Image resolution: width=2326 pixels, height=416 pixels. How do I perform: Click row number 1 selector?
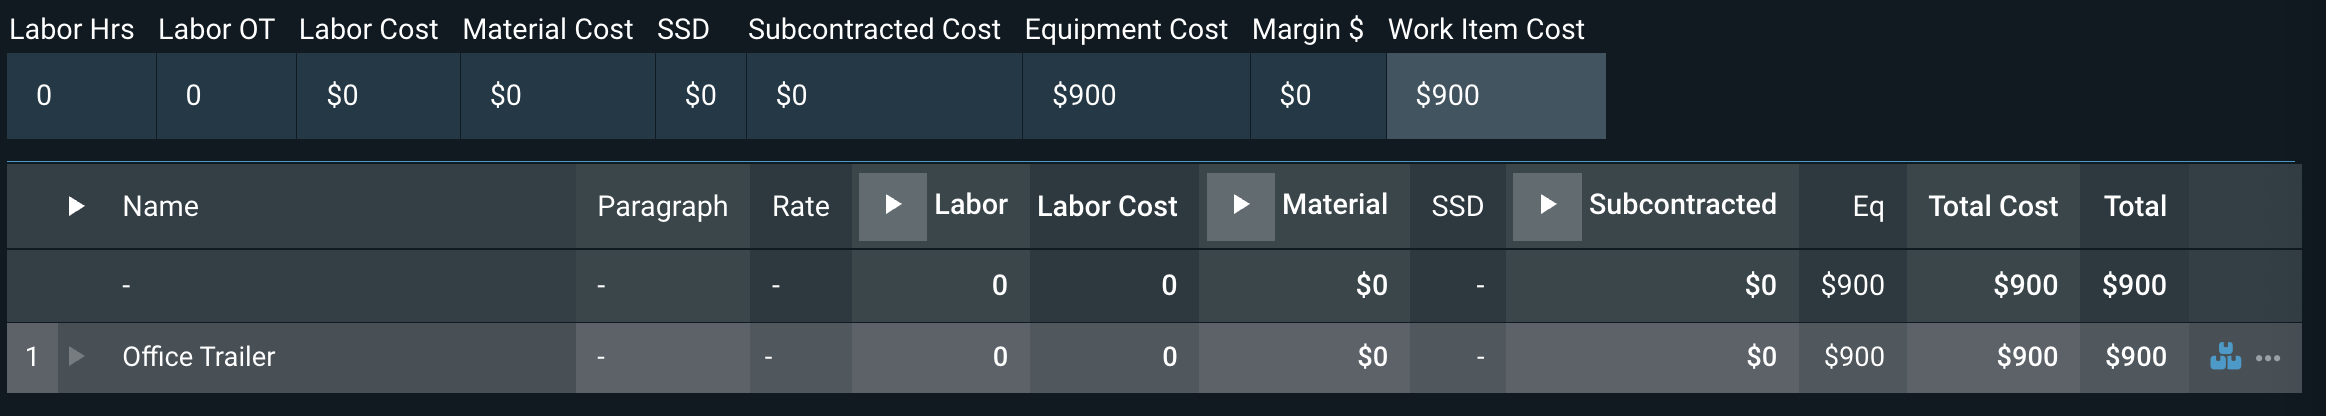tap(32, 356)
